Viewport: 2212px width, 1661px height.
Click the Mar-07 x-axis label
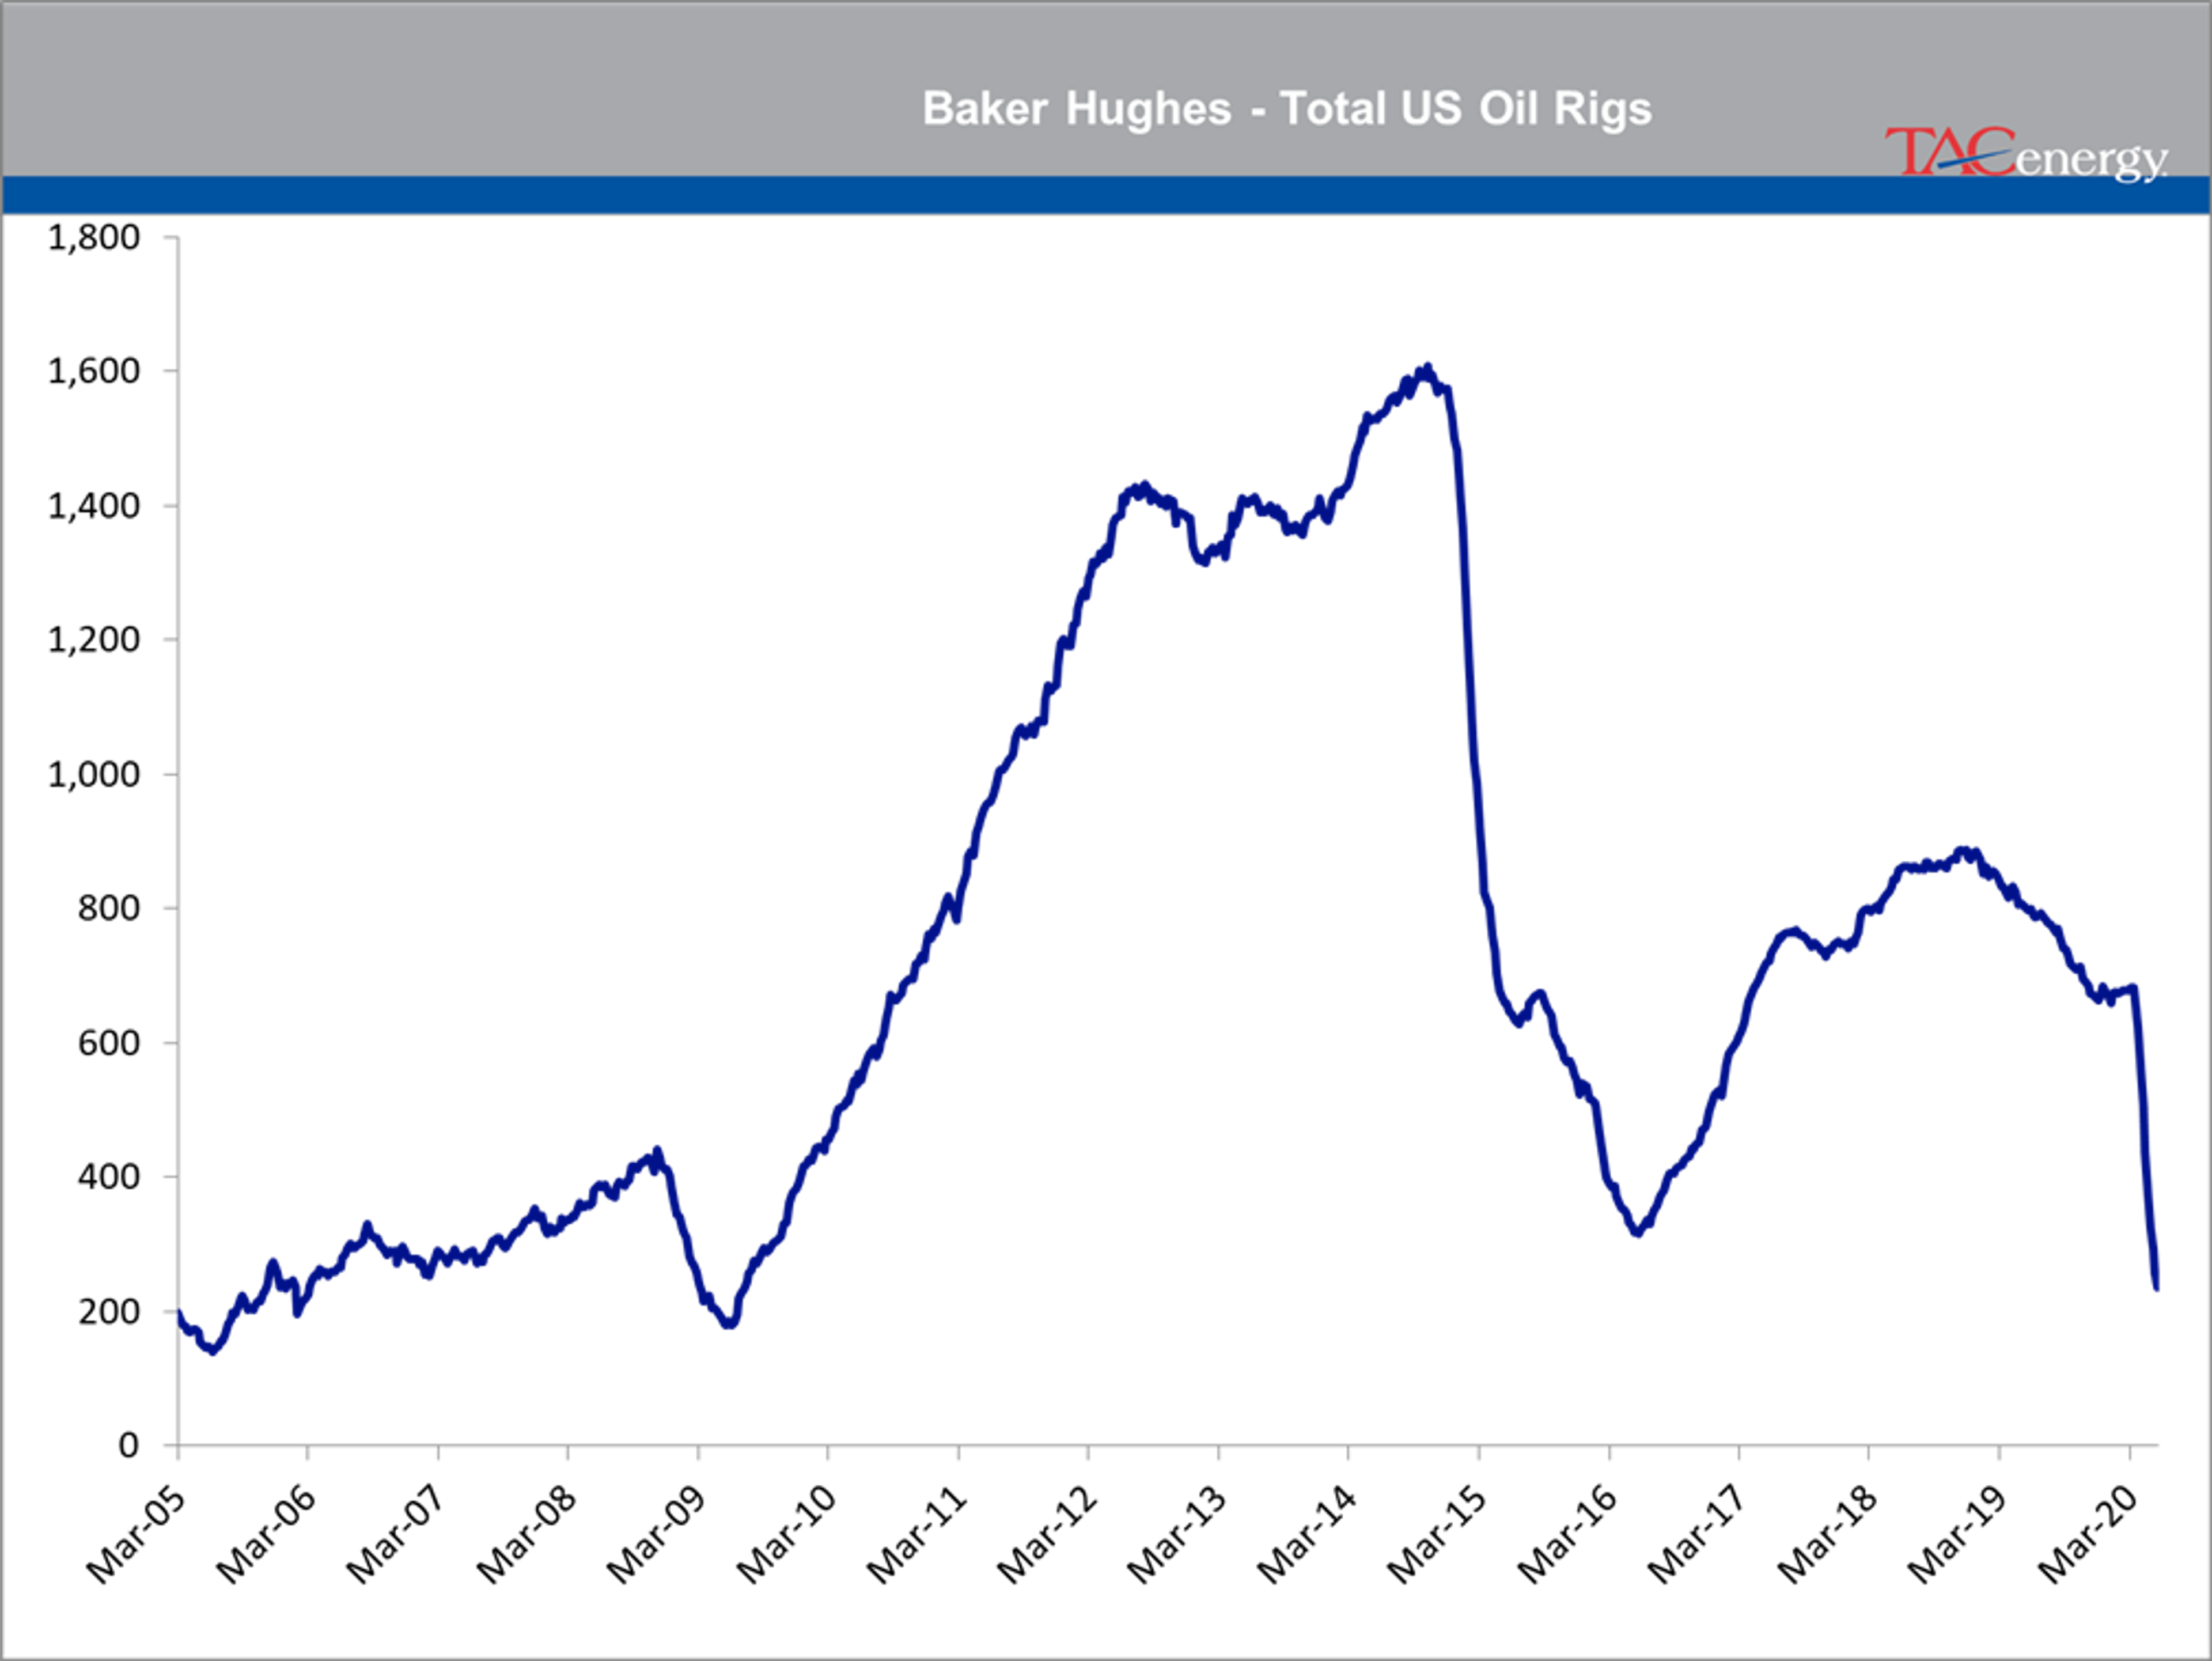pos(396,1535)
